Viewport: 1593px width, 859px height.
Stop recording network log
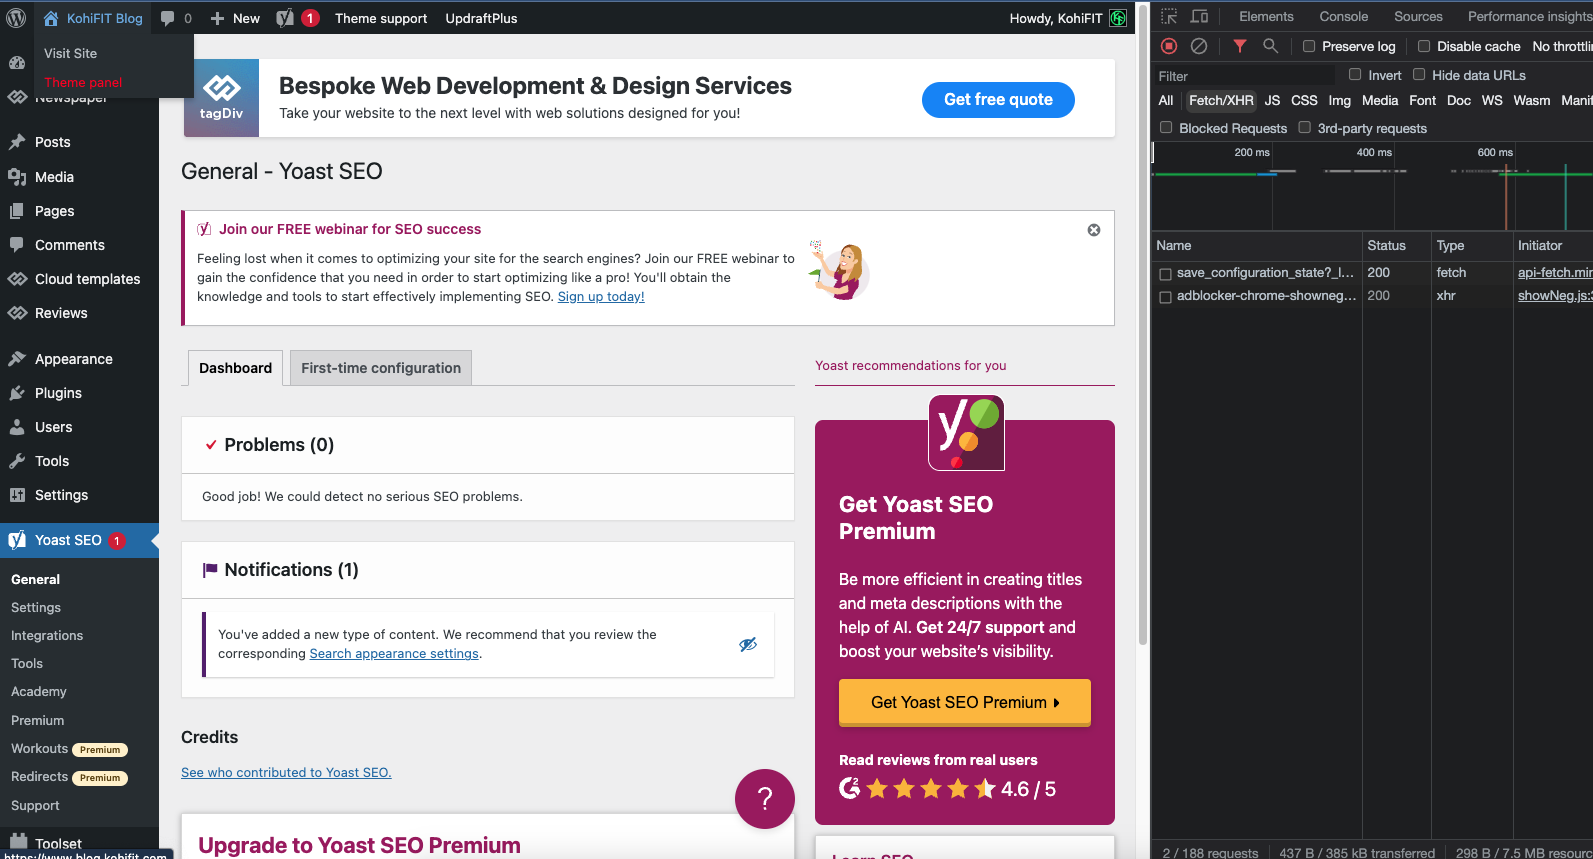(x=1169, y=46)
